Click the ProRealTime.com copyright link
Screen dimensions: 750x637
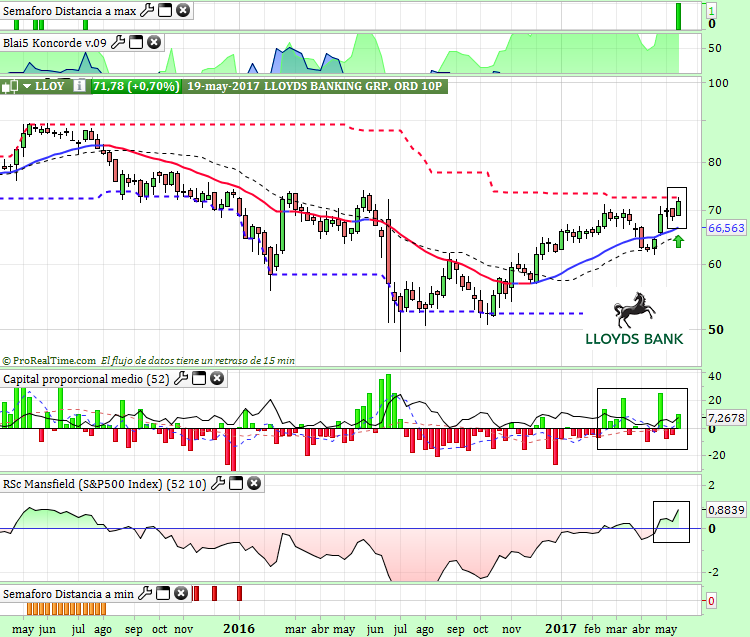49,361
